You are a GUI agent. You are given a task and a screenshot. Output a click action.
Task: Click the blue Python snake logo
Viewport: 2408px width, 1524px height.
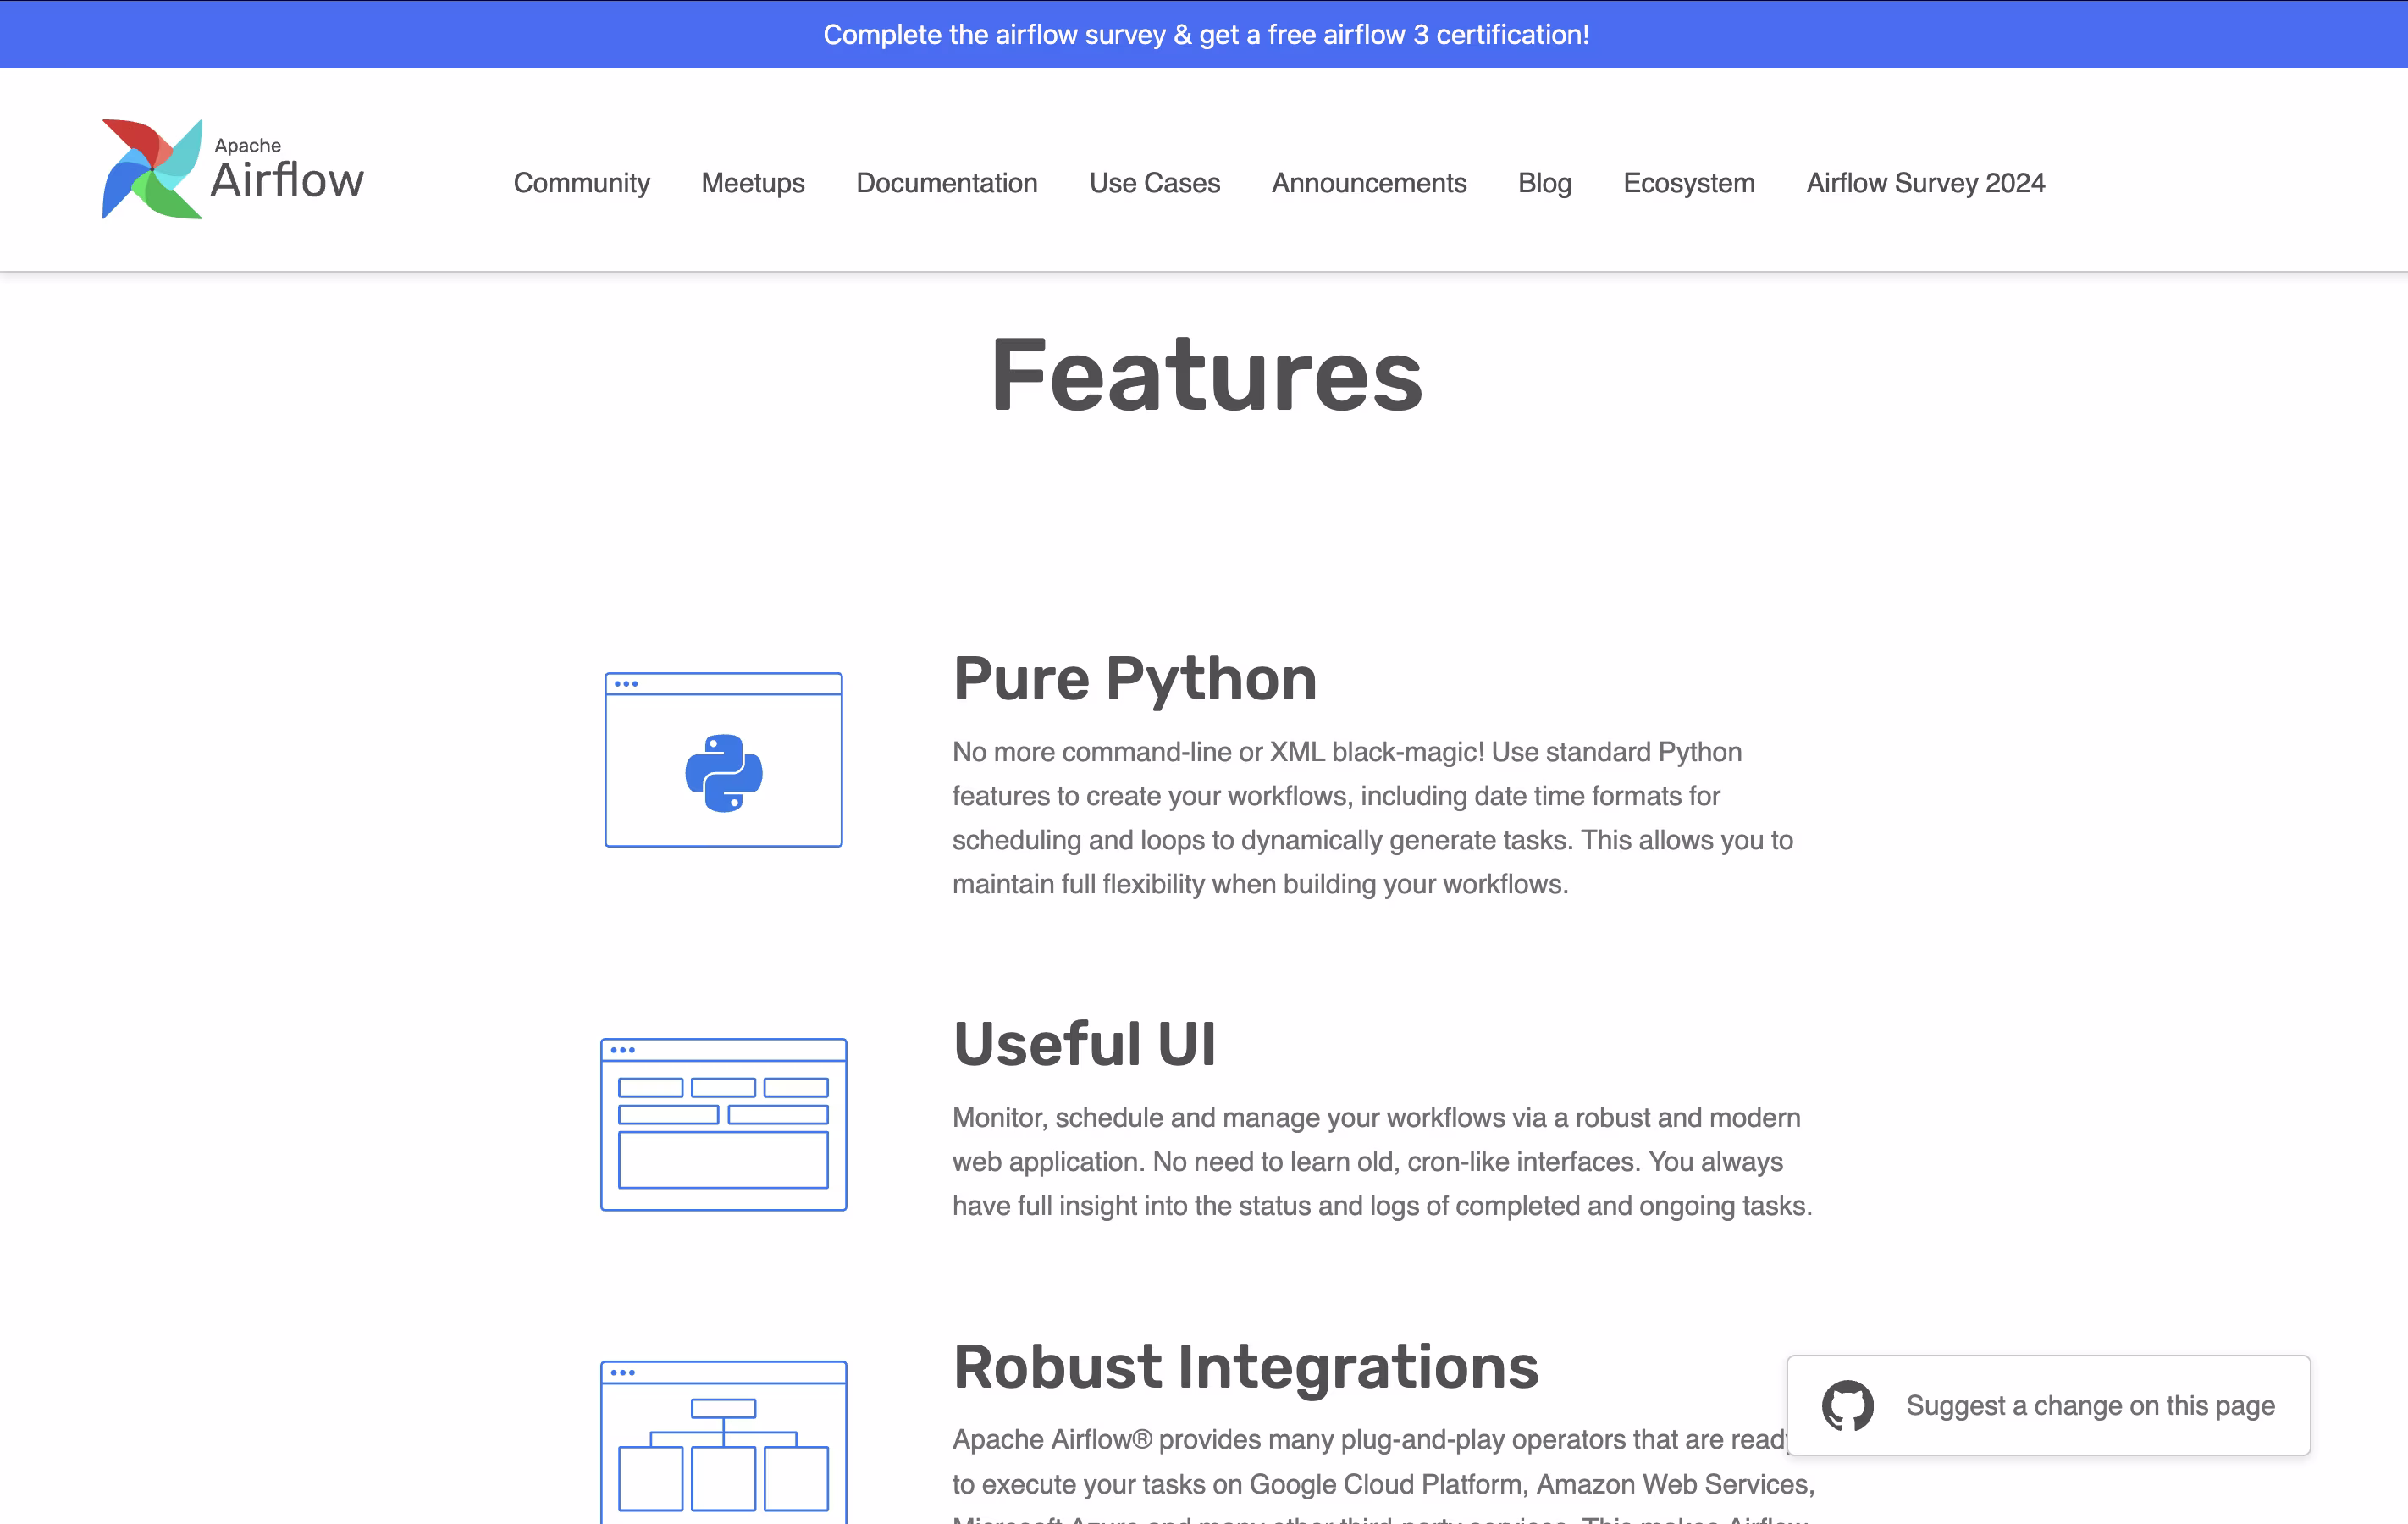[723, 773]
